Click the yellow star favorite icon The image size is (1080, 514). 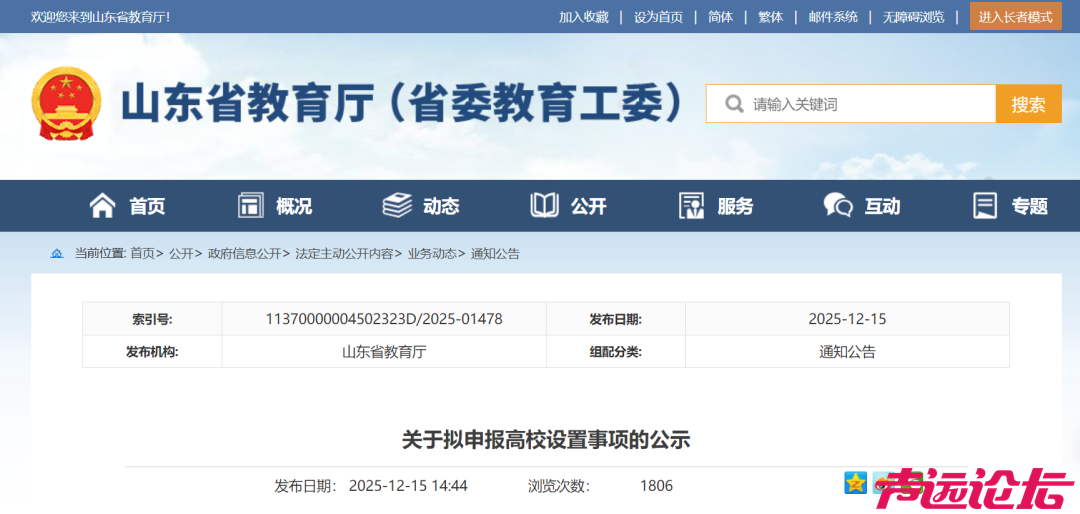point(855,483)
